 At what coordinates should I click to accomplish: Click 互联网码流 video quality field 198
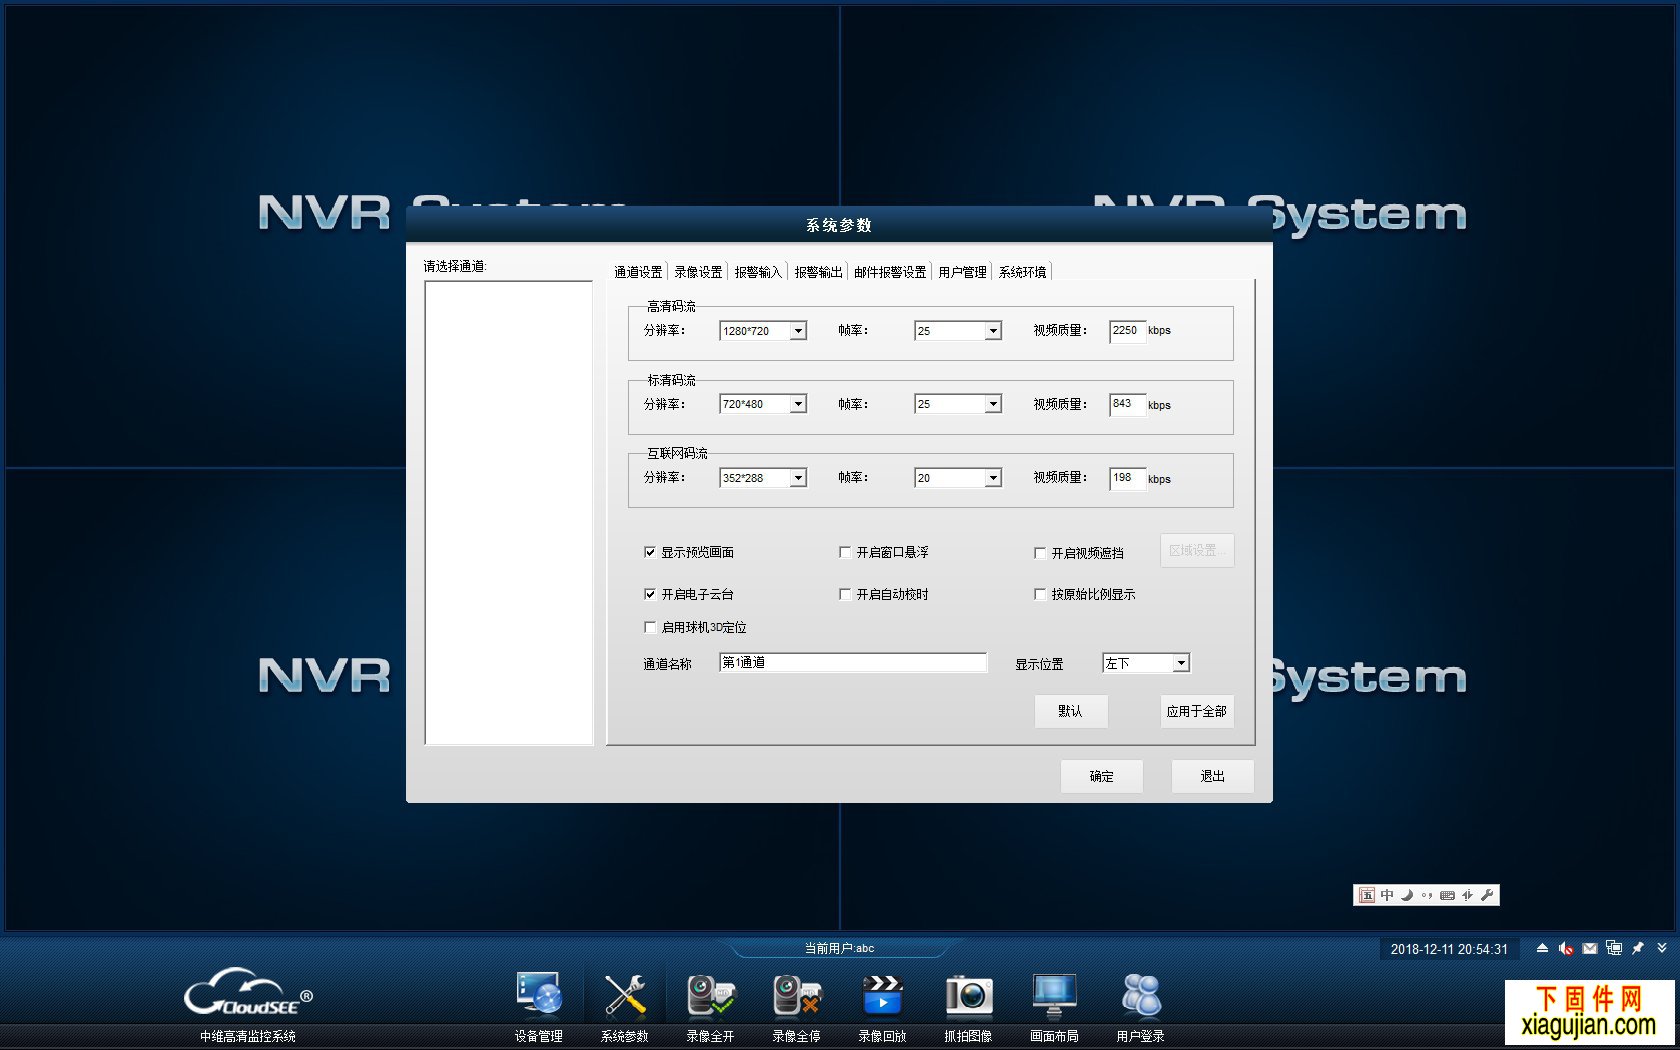[x=1127, y=478]
